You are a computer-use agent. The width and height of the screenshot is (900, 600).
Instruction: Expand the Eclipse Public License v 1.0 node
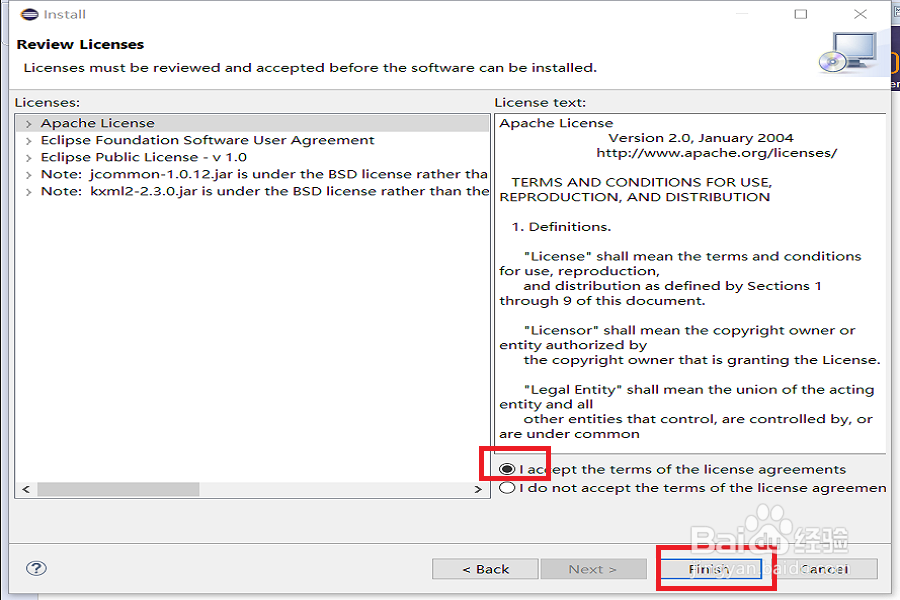pyautogui.click(x=28, y=157)
